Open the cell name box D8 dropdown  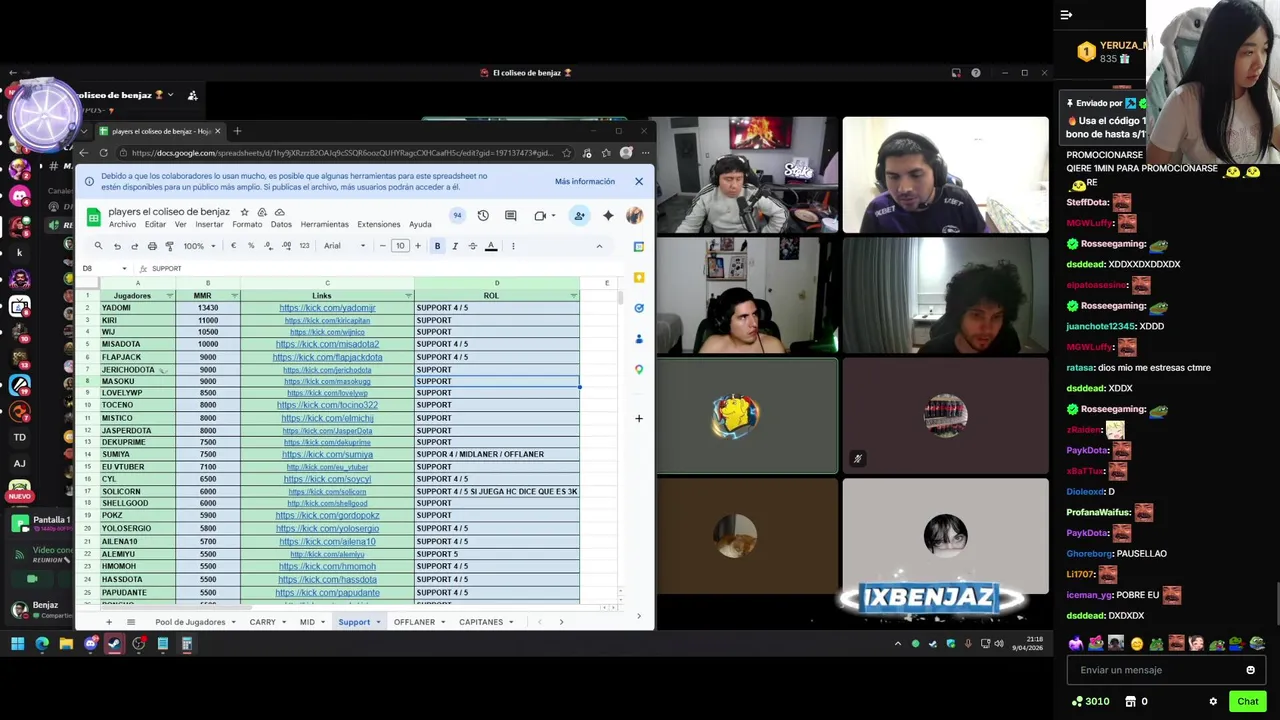124,268
